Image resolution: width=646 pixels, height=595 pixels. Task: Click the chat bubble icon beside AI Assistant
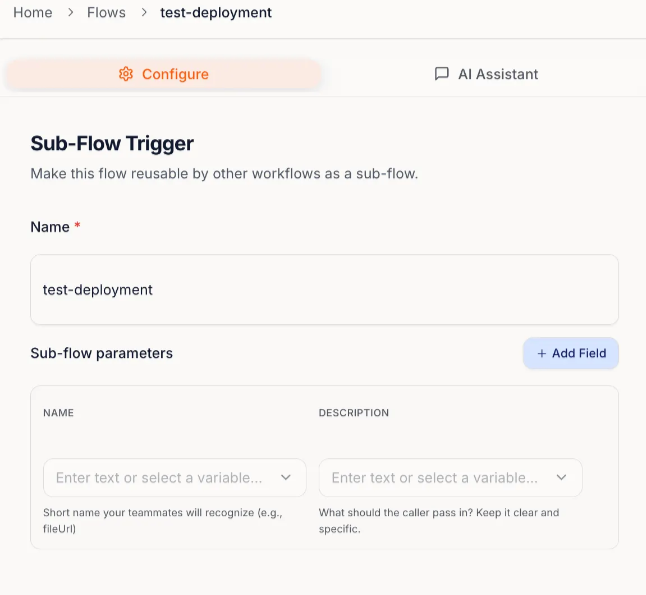click(441, 74)
